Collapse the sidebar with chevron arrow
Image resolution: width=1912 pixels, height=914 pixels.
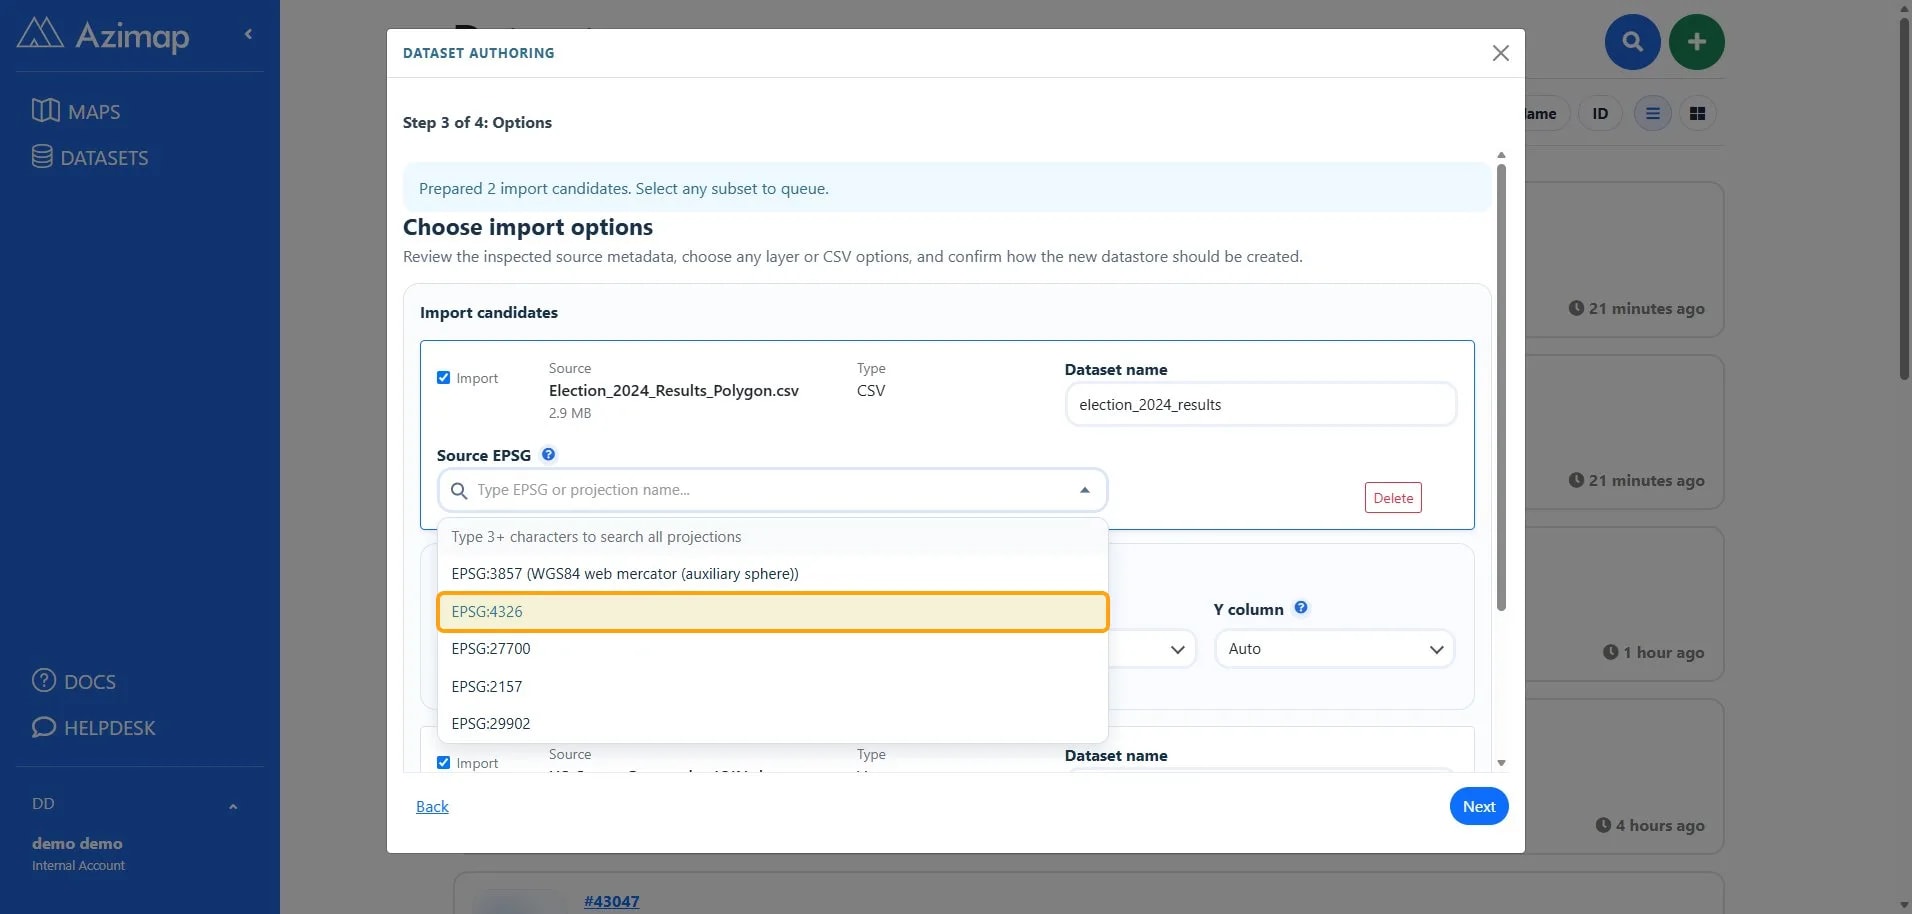point(248,34)
